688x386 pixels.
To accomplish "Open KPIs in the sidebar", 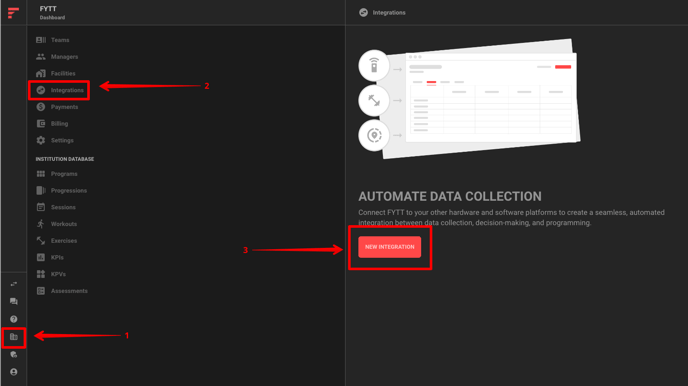I will pos(50,257).
